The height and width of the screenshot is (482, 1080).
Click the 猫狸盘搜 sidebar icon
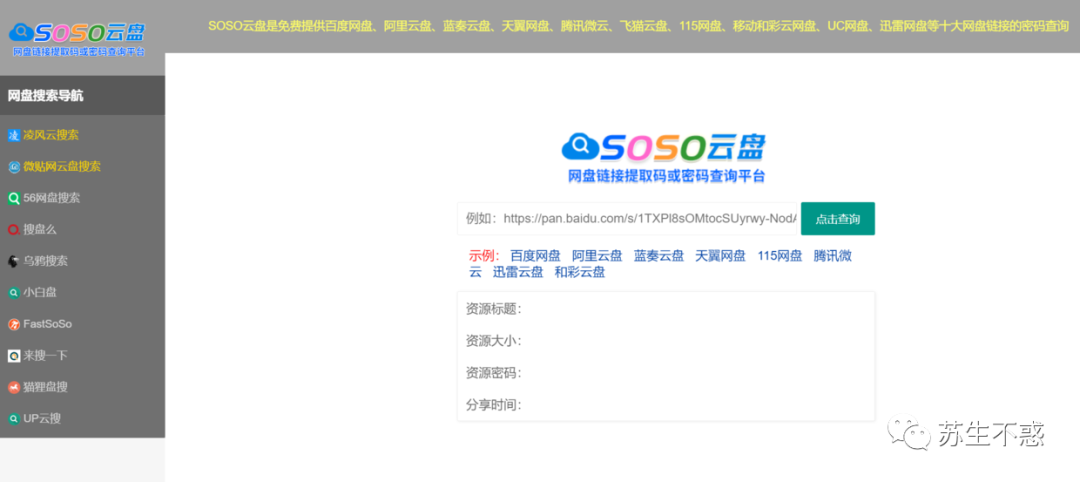pyautogui.click(x=14, y=388)
